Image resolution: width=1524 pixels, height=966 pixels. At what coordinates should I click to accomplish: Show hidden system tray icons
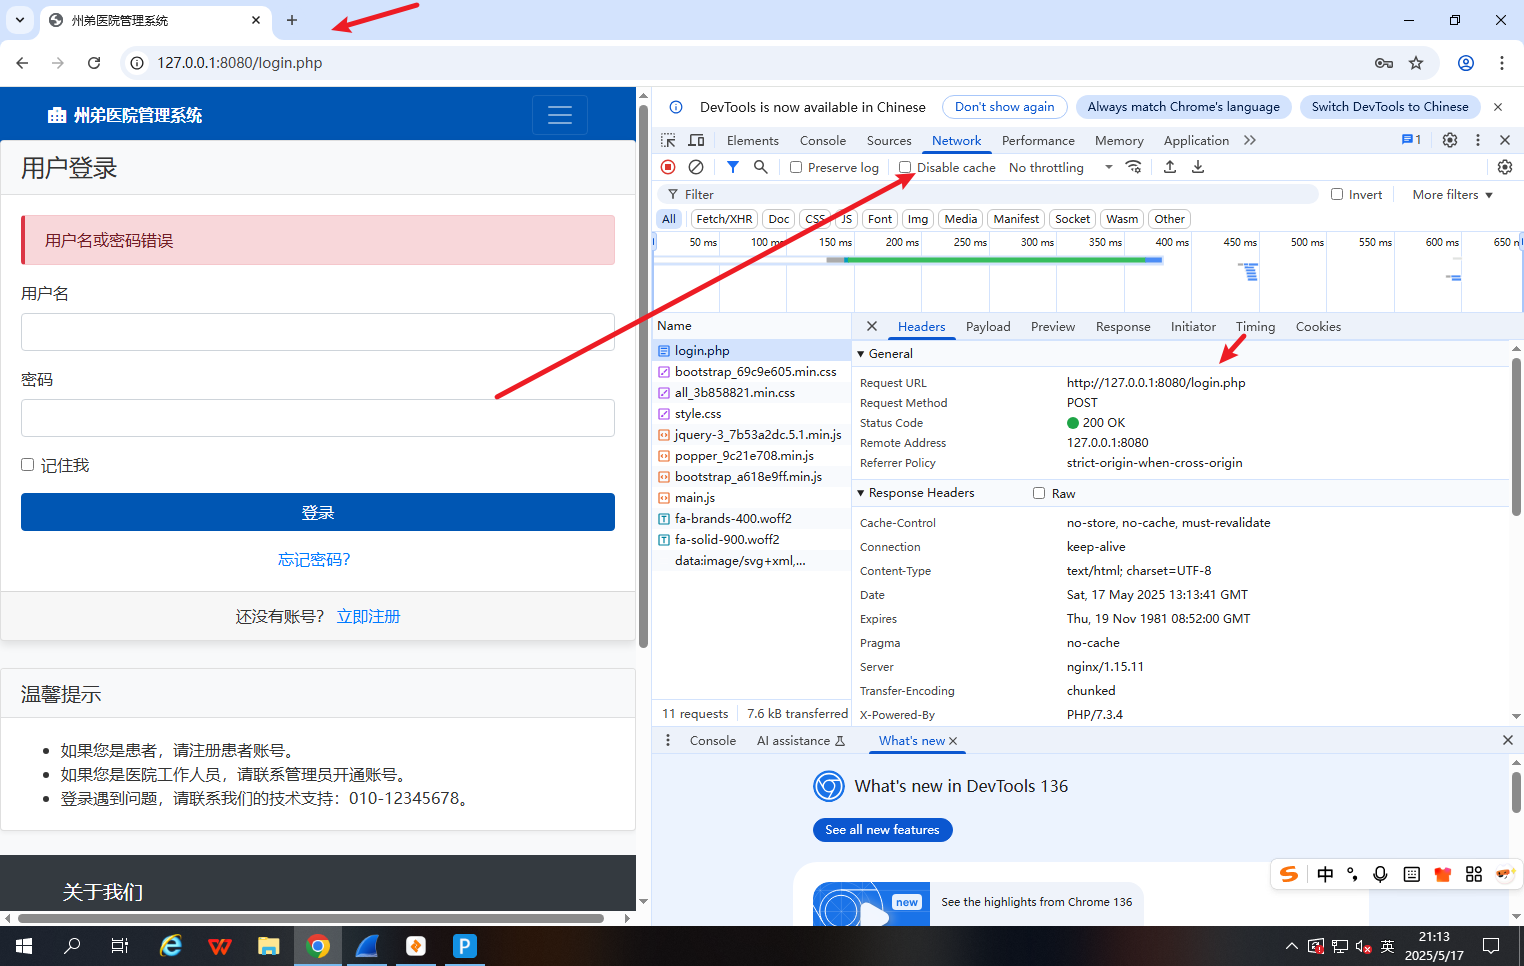click(1292, 945)
